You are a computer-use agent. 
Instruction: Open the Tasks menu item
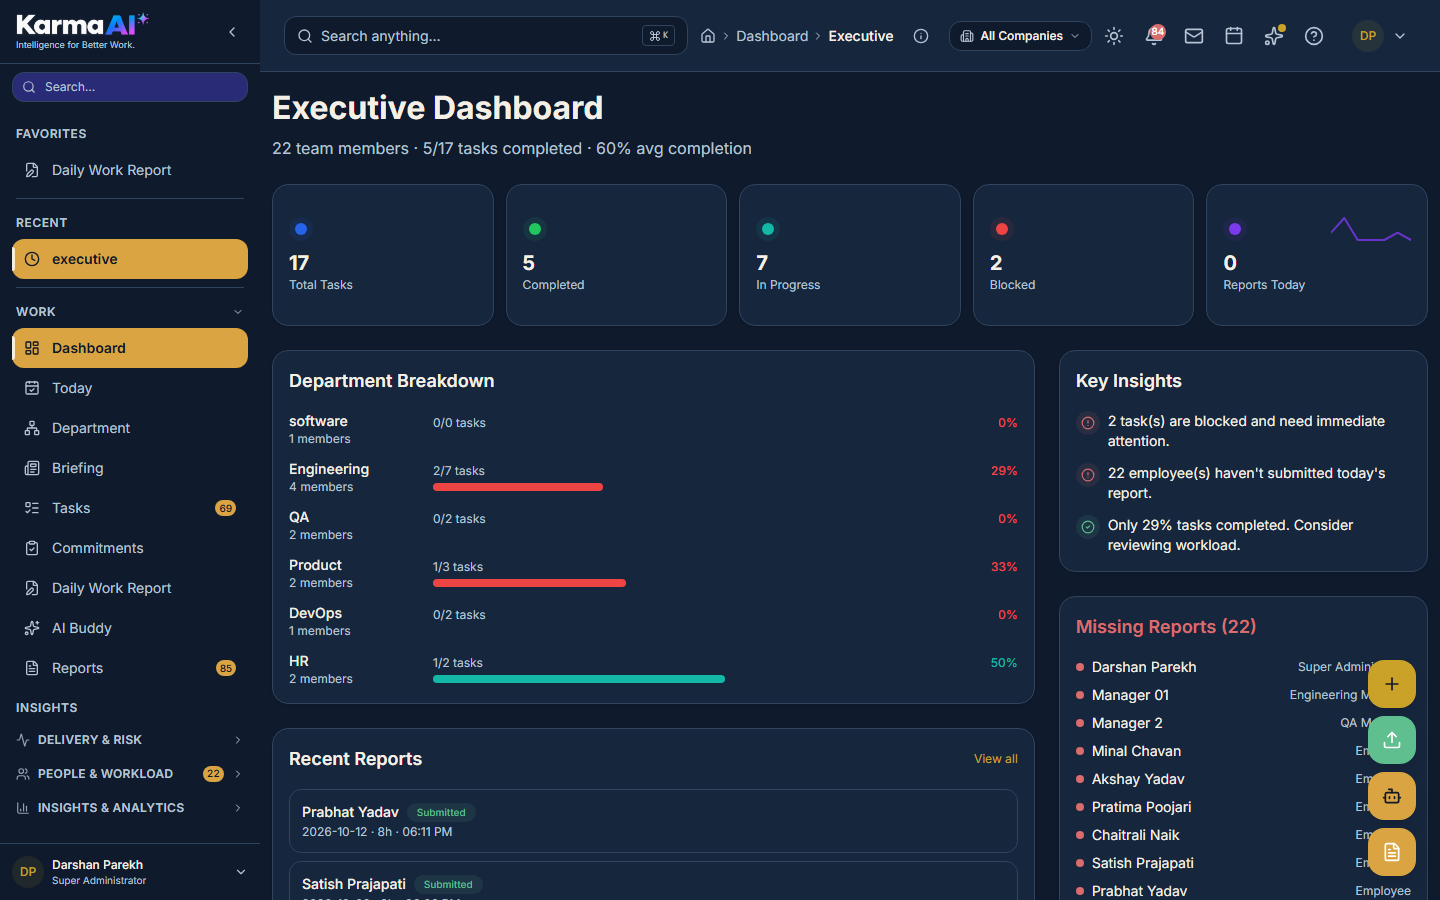(x=130, y=508)
